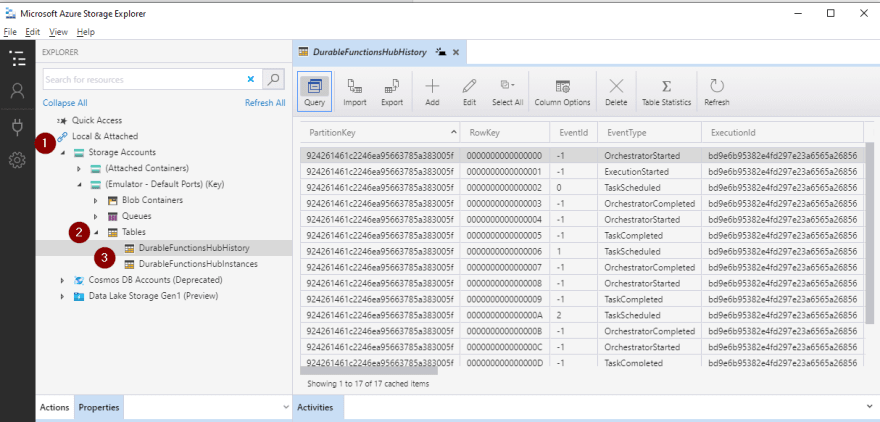This screenshot has width=880, height=422.
Task: Open the Settings gear icon
Action: [17, 160]
